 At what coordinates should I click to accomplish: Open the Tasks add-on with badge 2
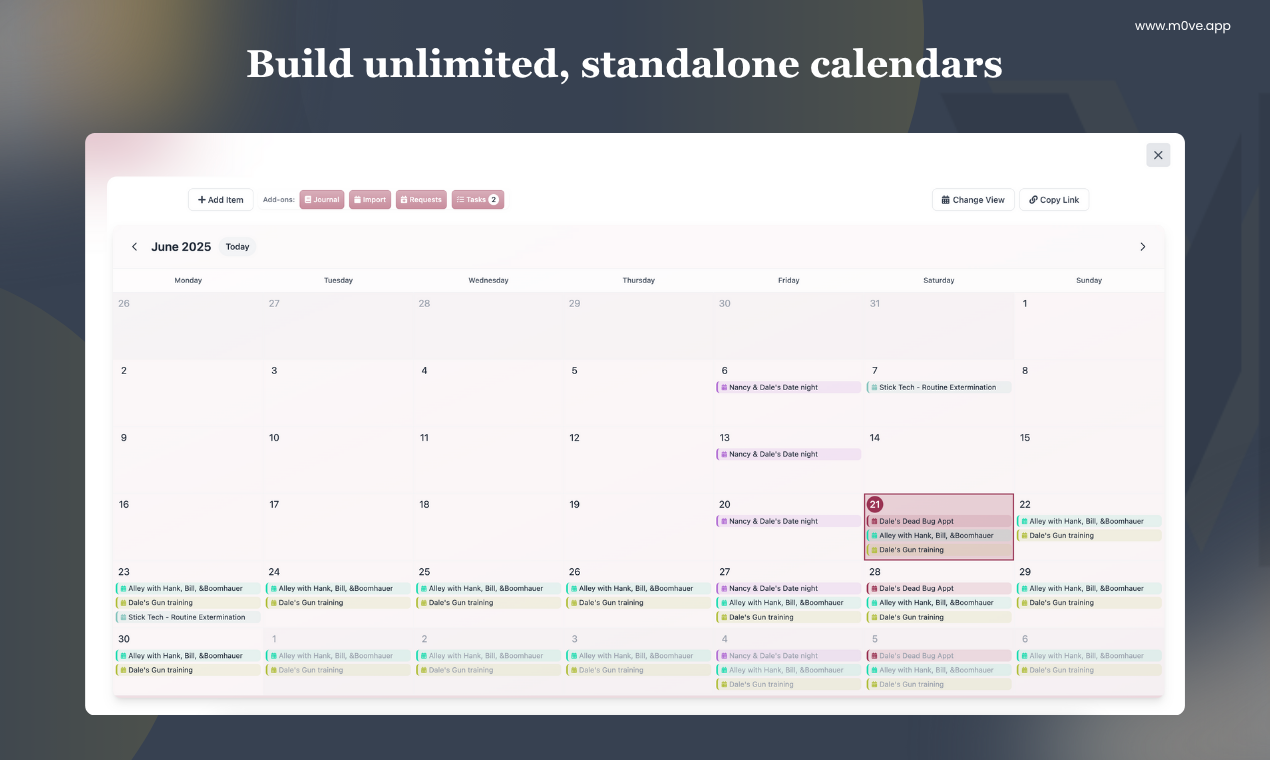click(478, 200)
